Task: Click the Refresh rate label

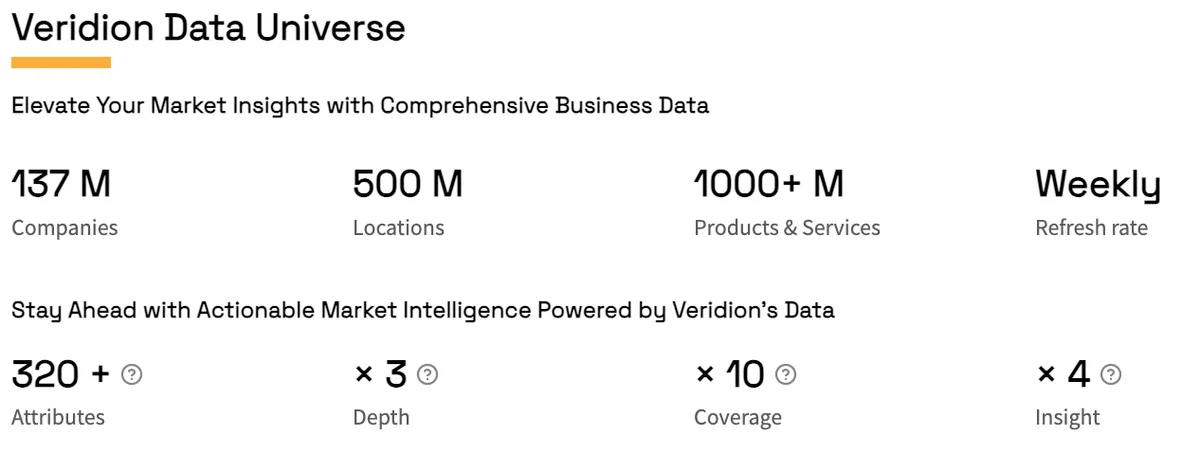Action: pos(1091,228)
